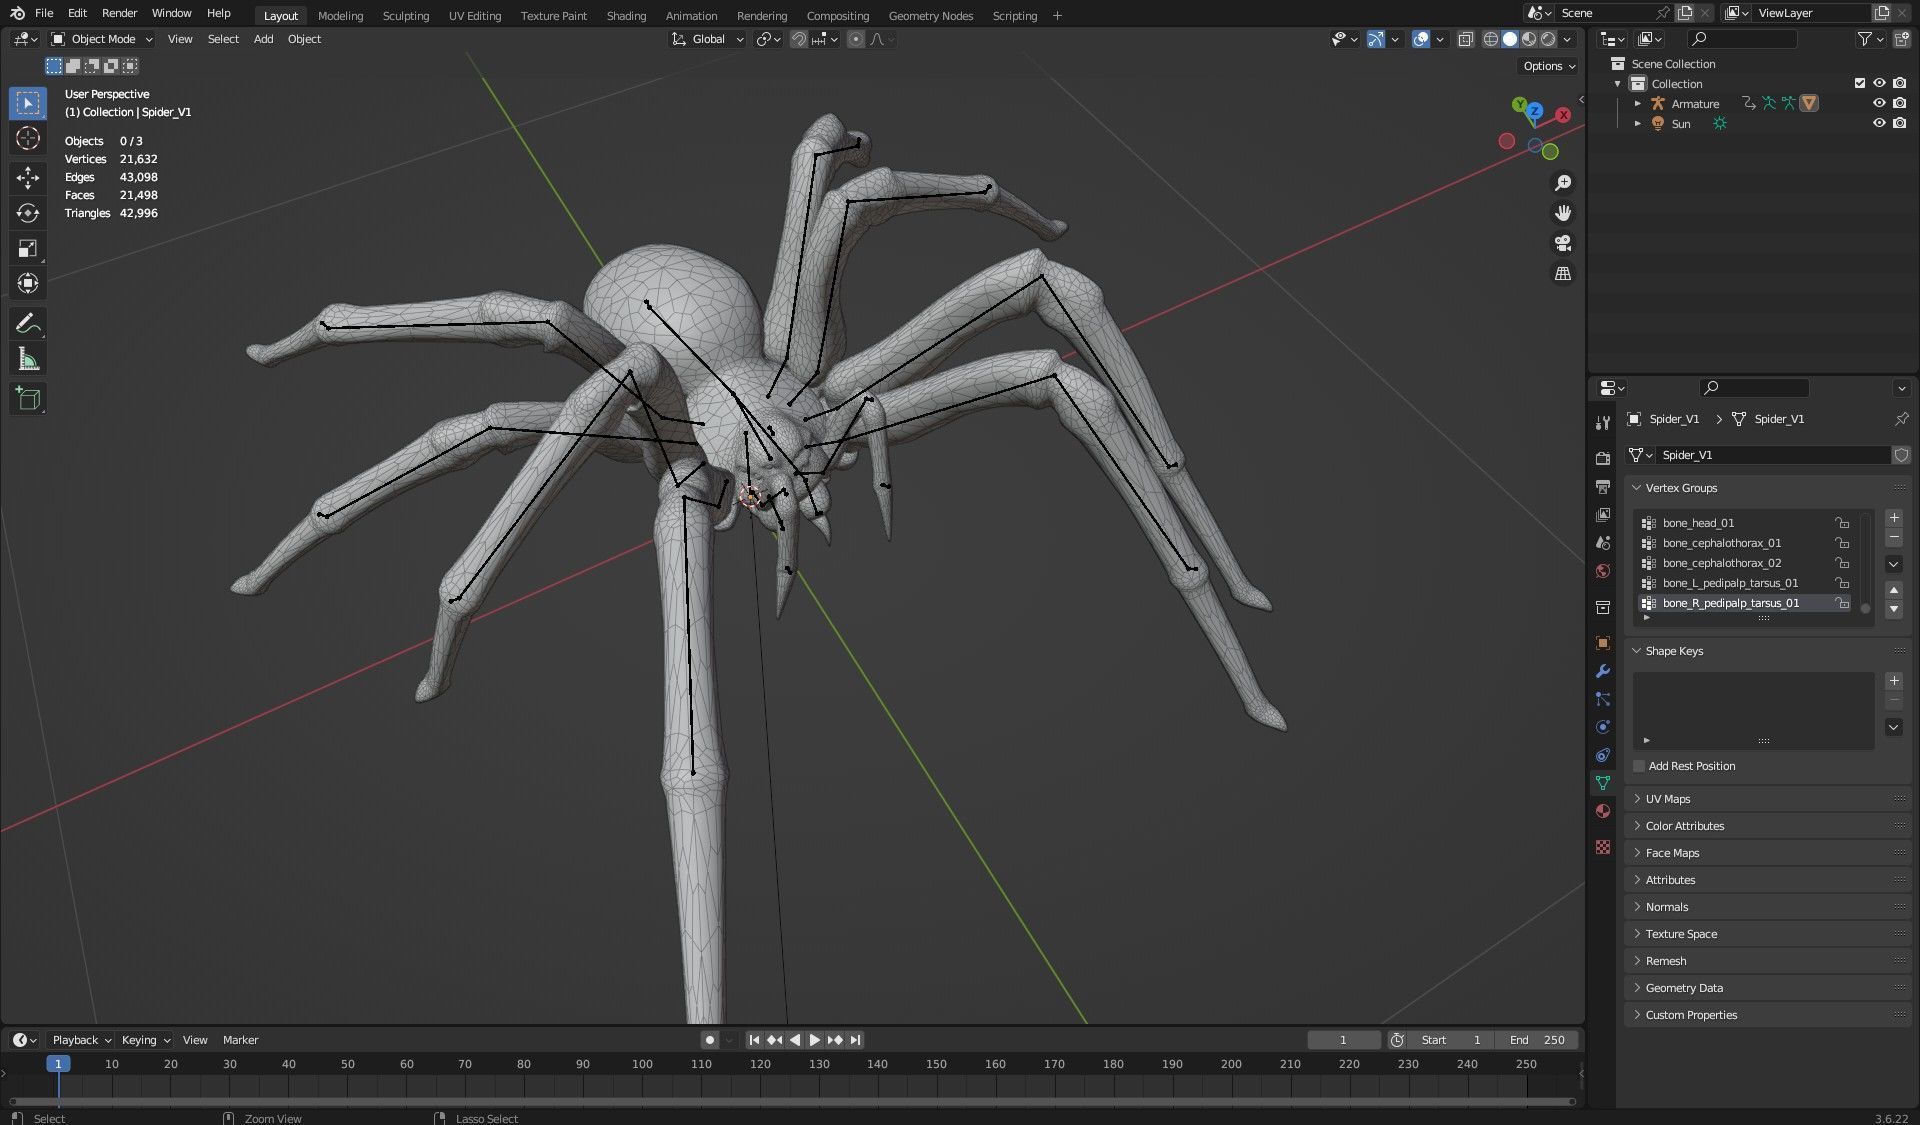Switch perspective/orthographic grid icon

[x=1563, y=273]
